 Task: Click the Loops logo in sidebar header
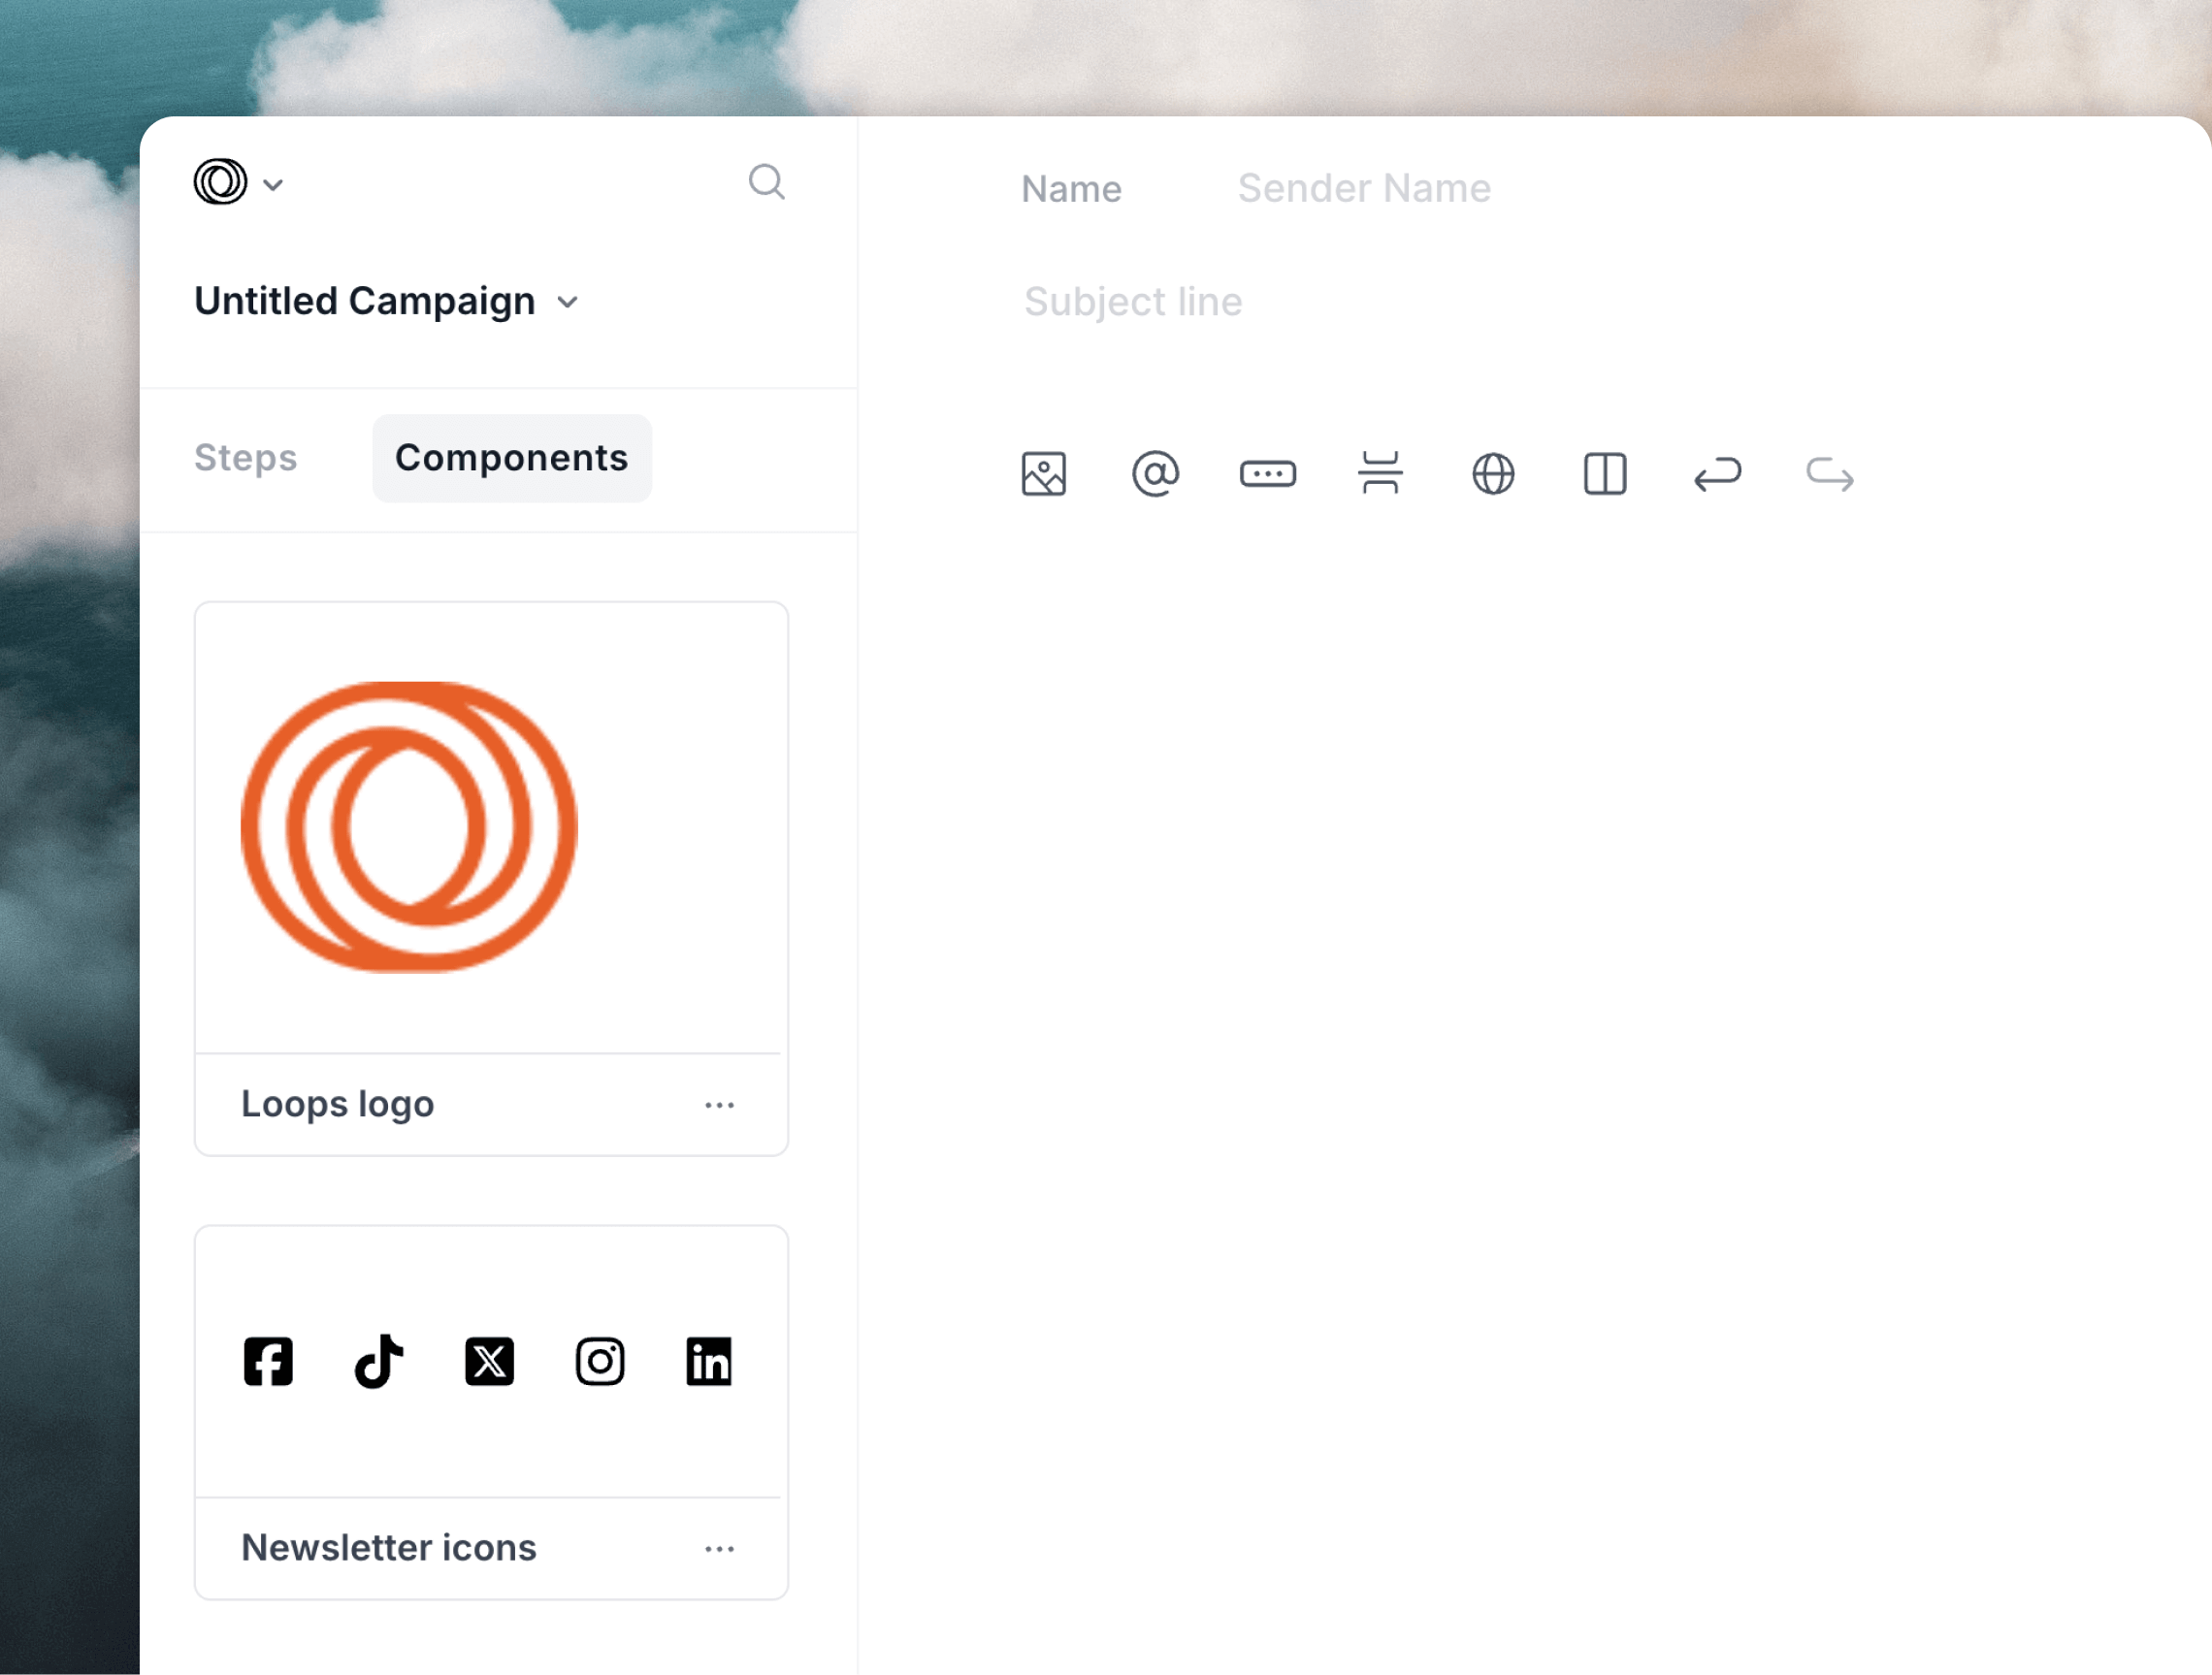pyautogui.click(x=220, y=182)
